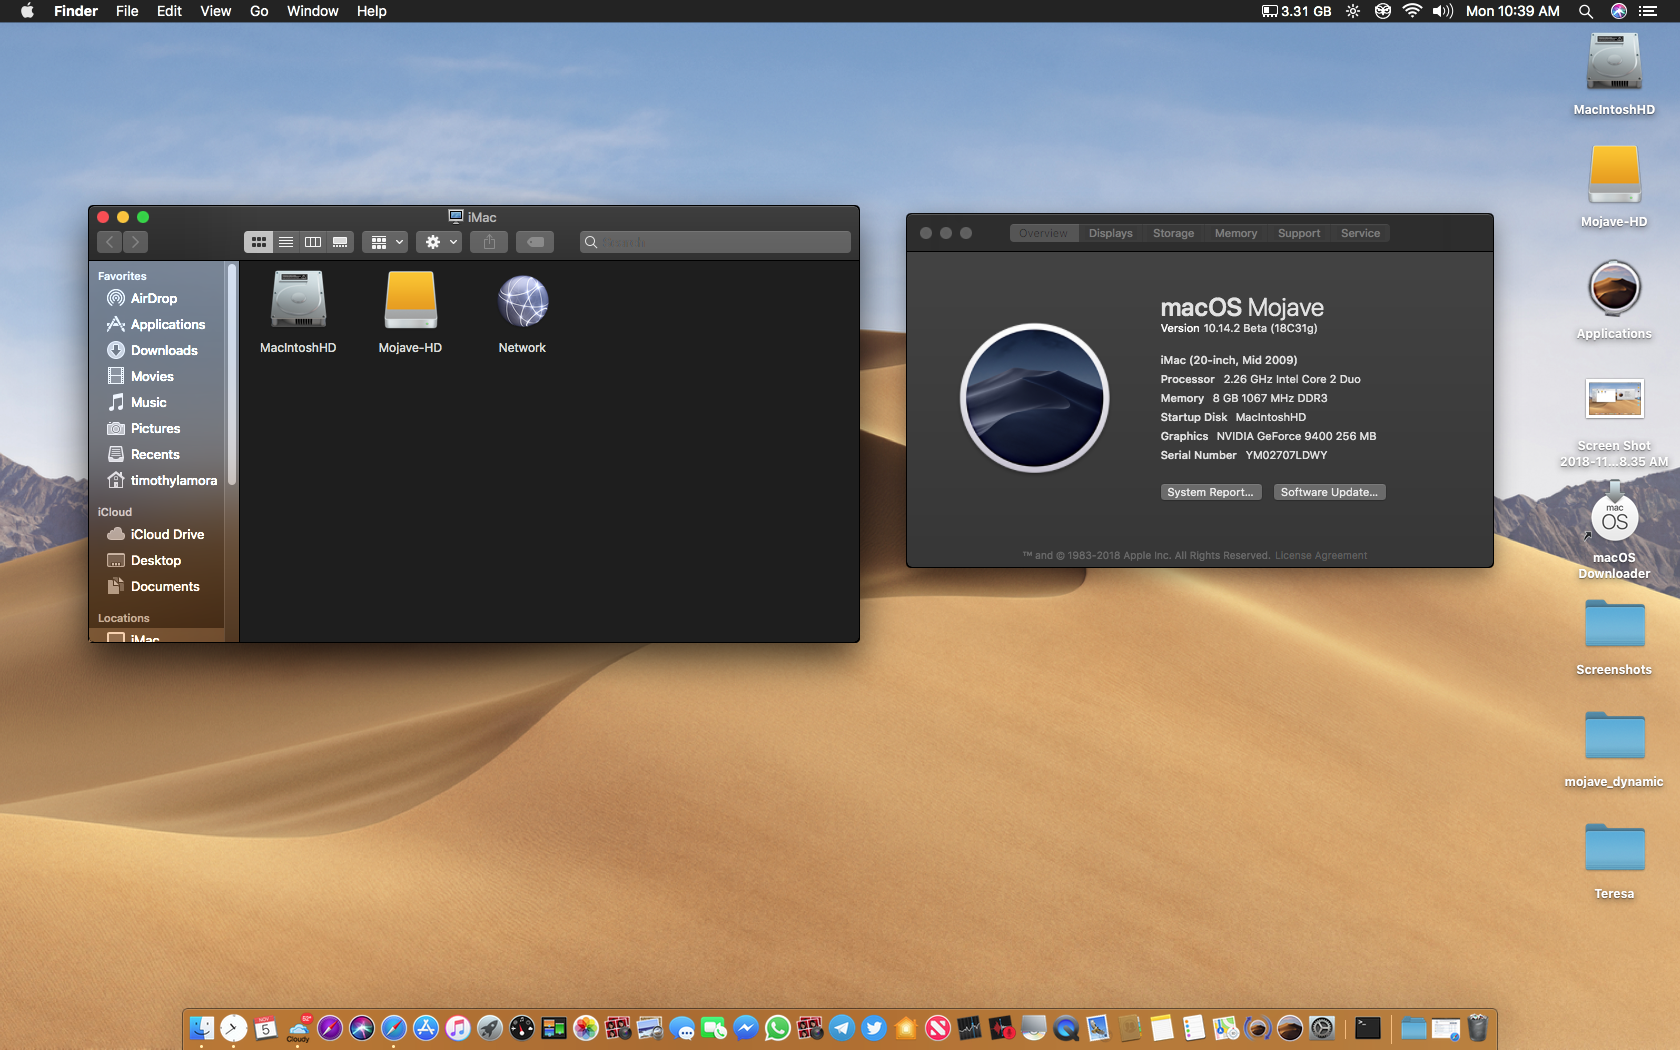
Task: Switch to Memory tab in About This Mac
Action: point(1236,233)
